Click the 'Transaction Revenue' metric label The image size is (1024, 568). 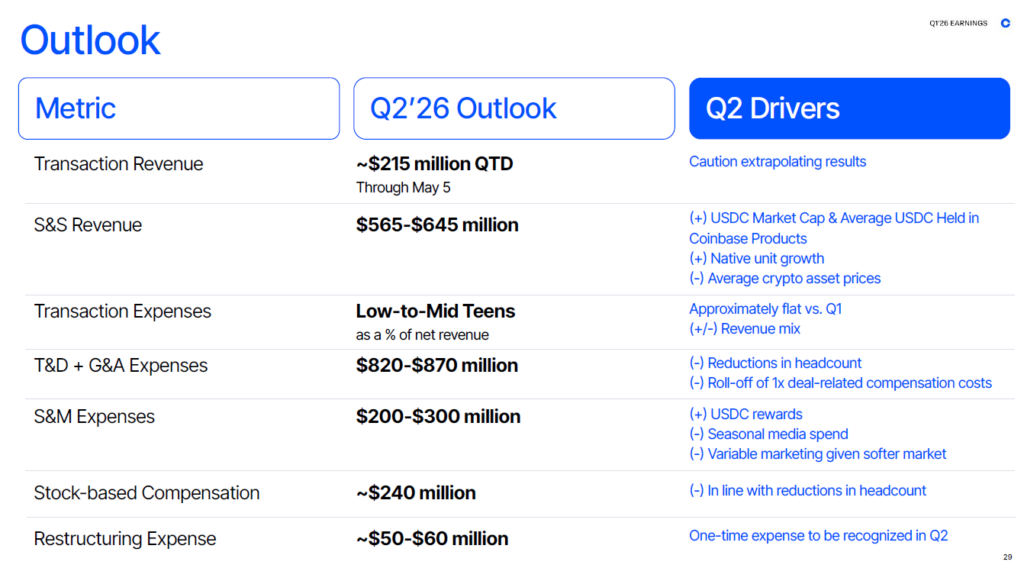coord(118,164)
